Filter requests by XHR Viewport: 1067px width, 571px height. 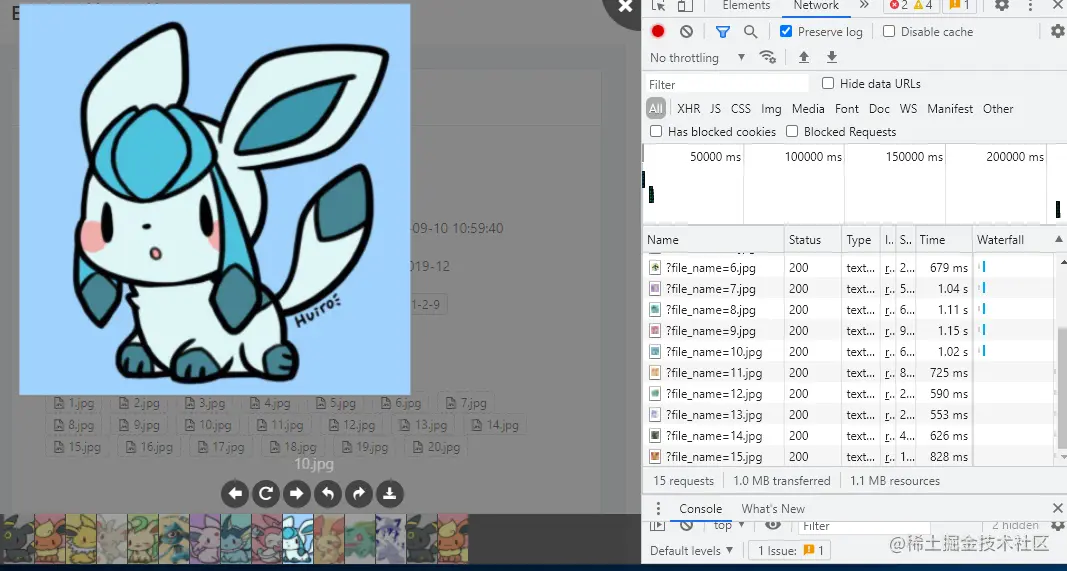[x=689, y=108]
